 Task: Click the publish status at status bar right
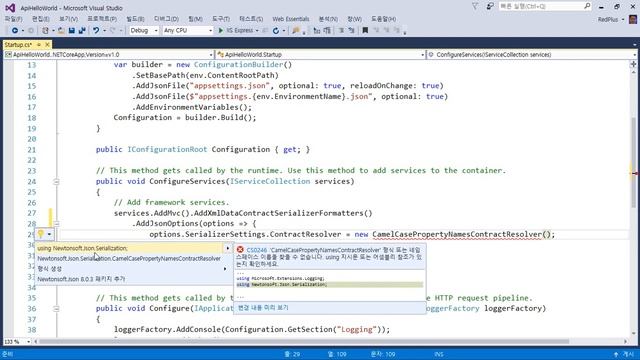point(624,354)
